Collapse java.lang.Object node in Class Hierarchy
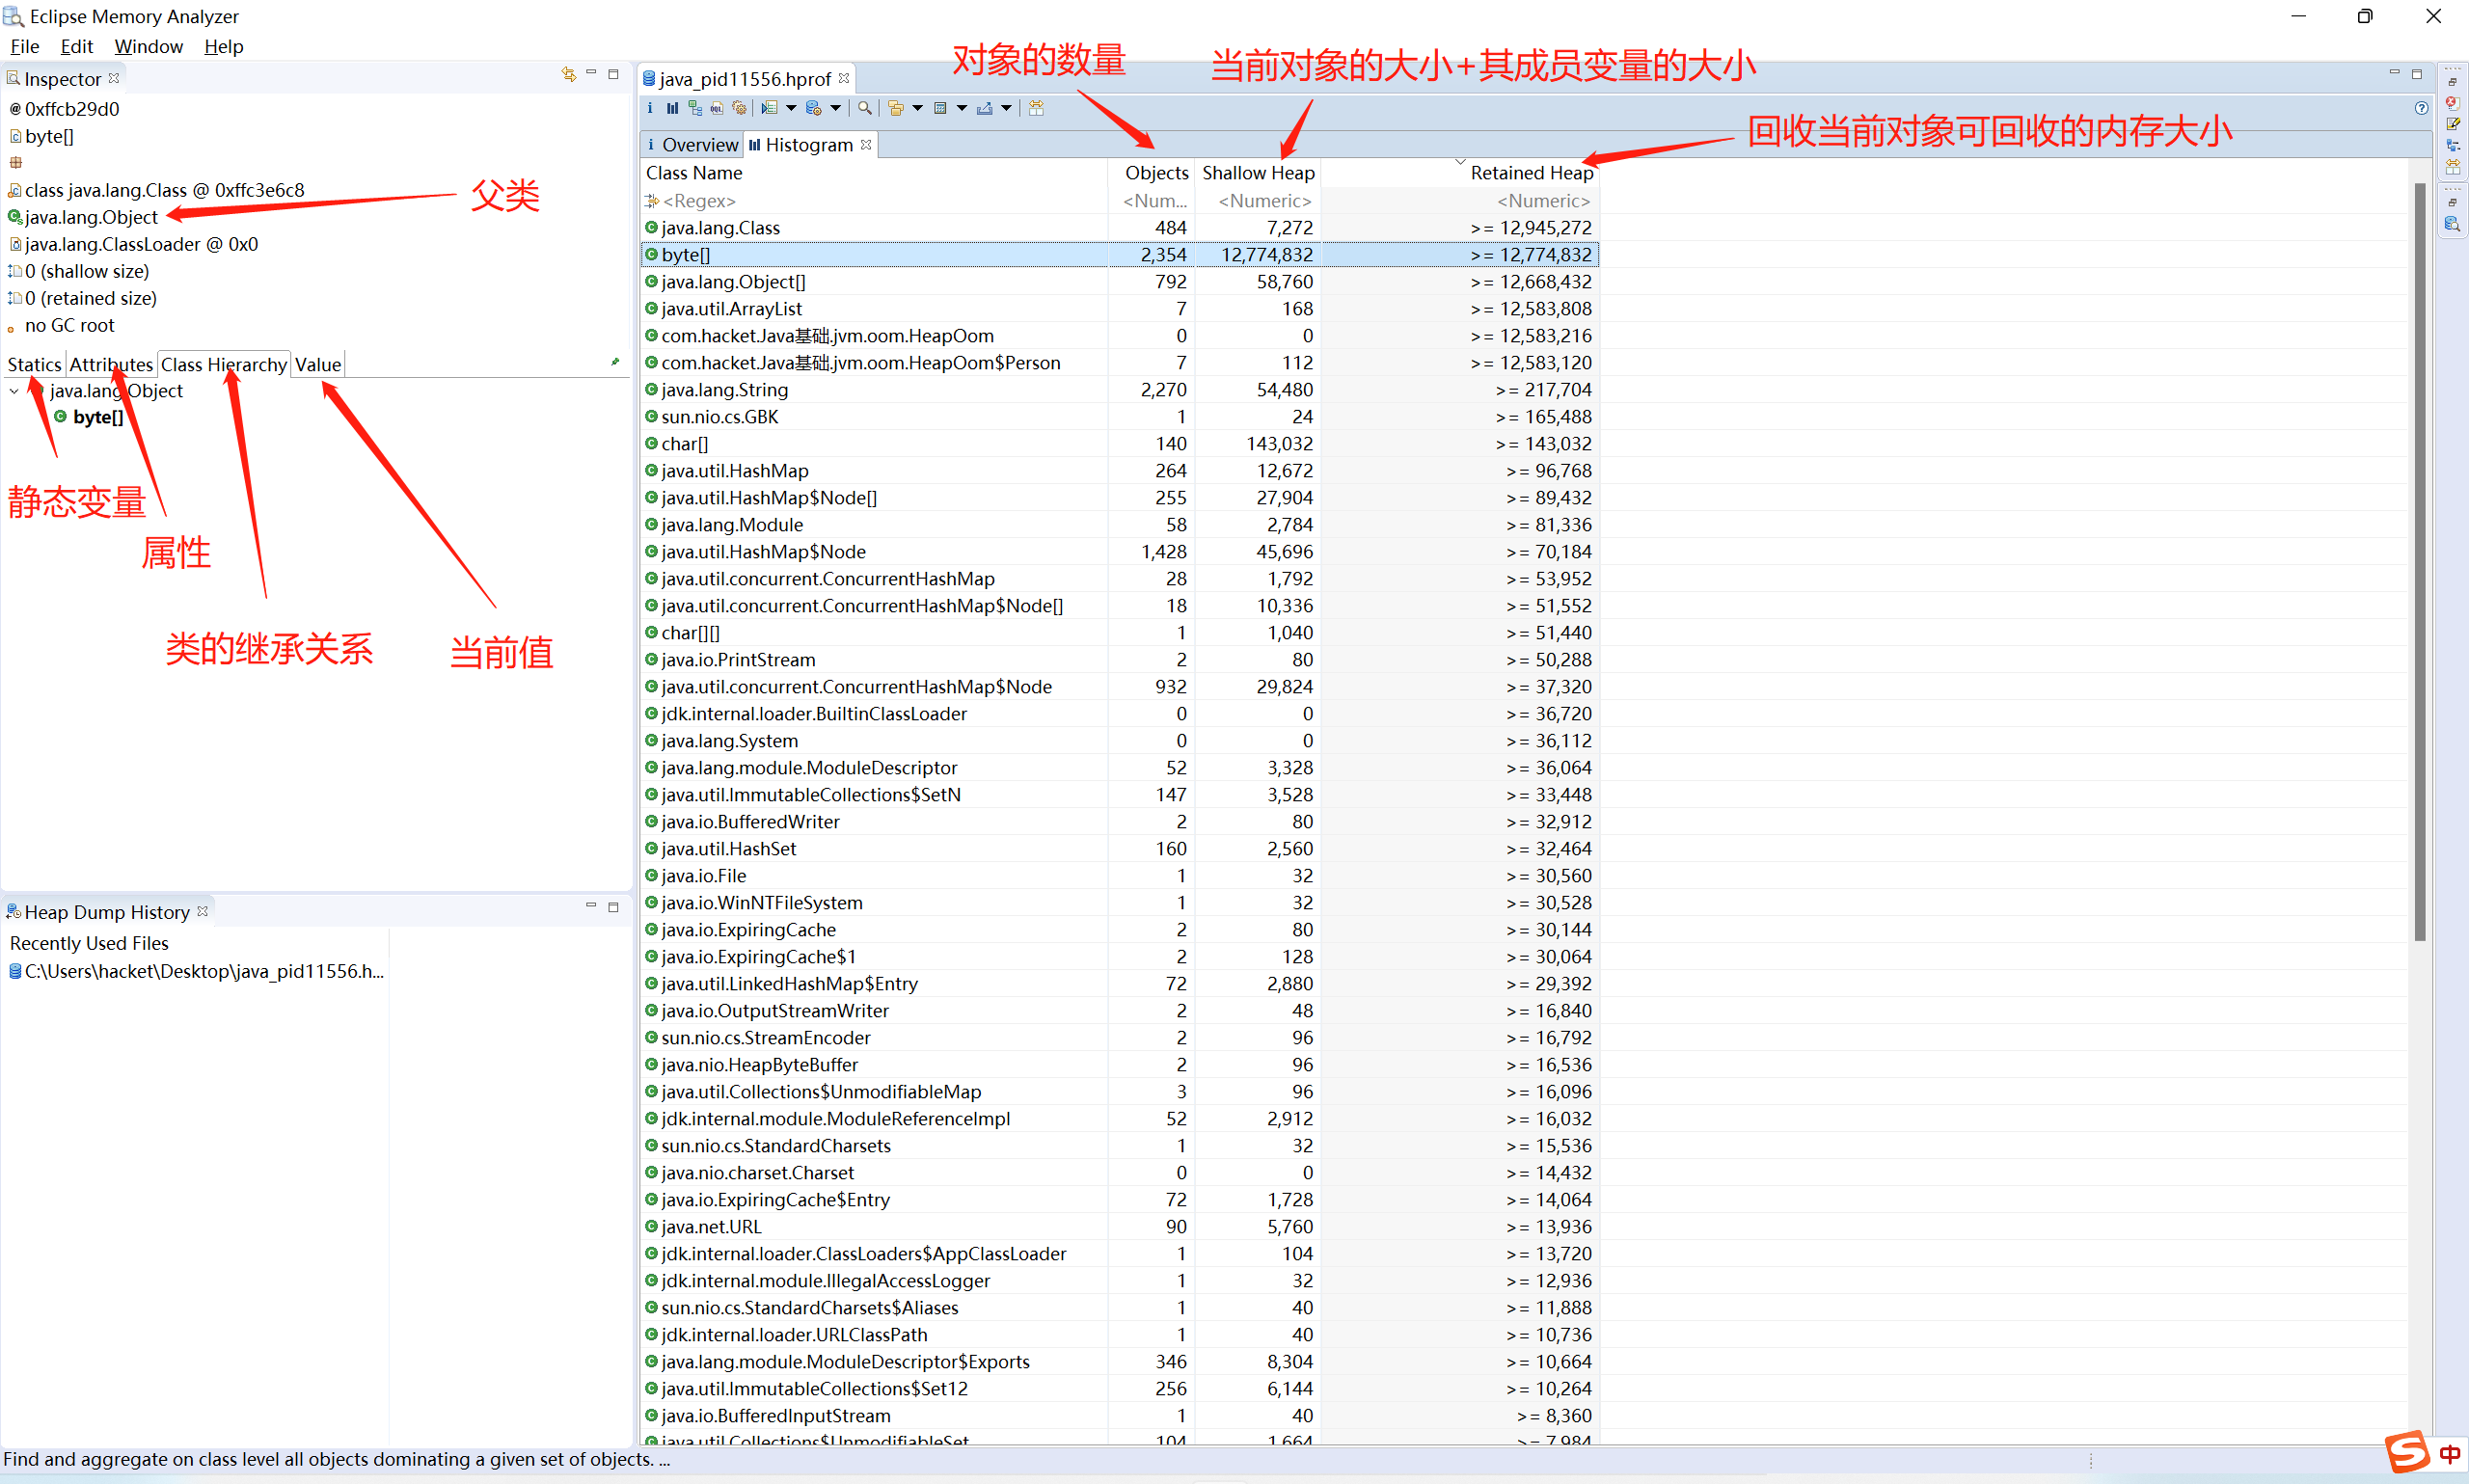The height and width of the screenshot is (1484, 2469). coord(14,391)
